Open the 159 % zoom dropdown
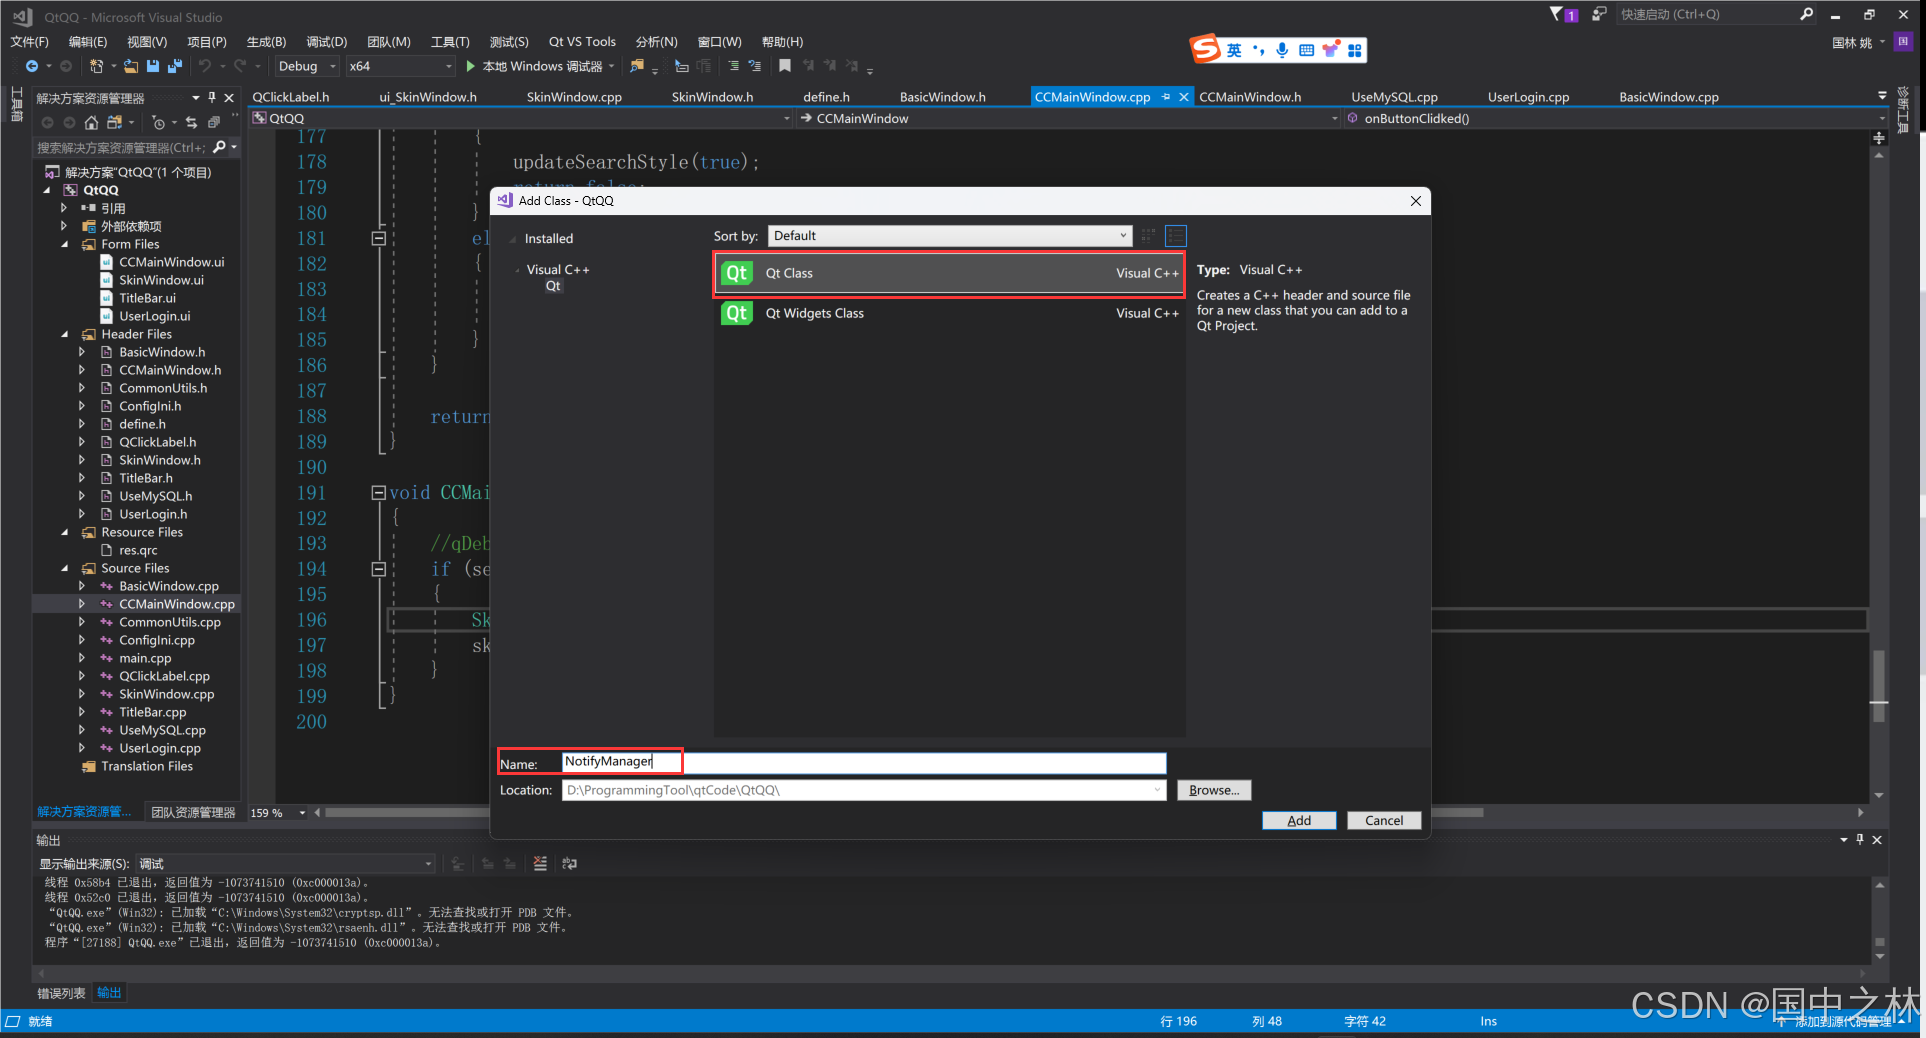 [x=302, y=813]
